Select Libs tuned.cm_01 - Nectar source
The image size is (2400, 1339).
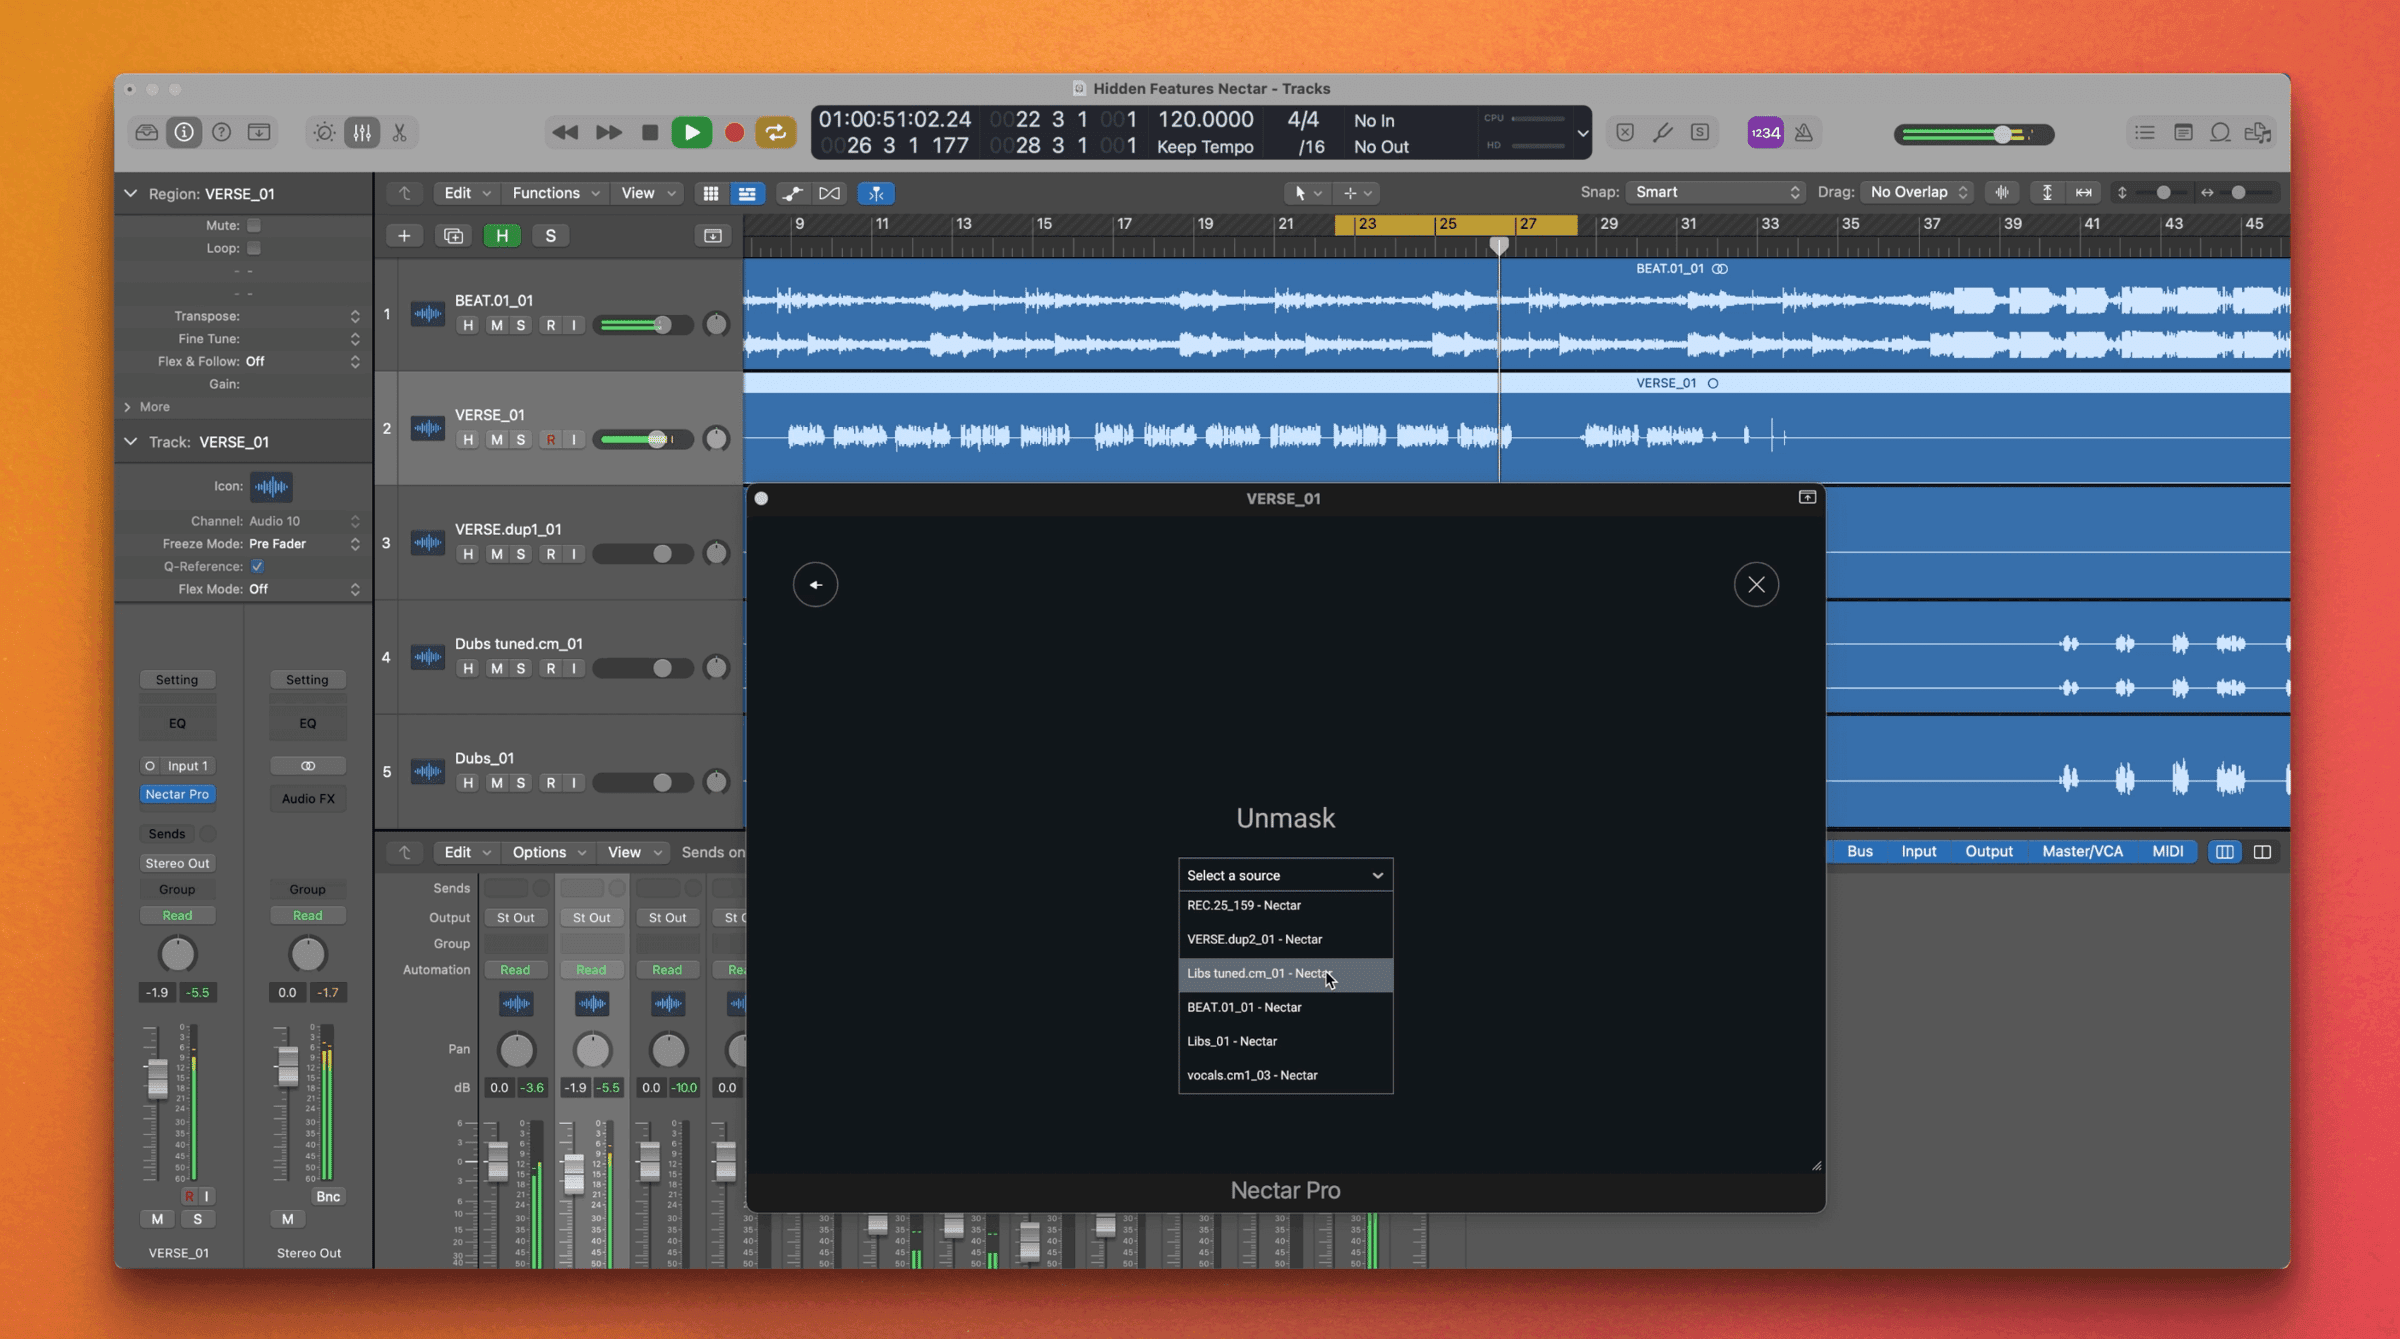pyautogui.click(x=1285, y=973)
